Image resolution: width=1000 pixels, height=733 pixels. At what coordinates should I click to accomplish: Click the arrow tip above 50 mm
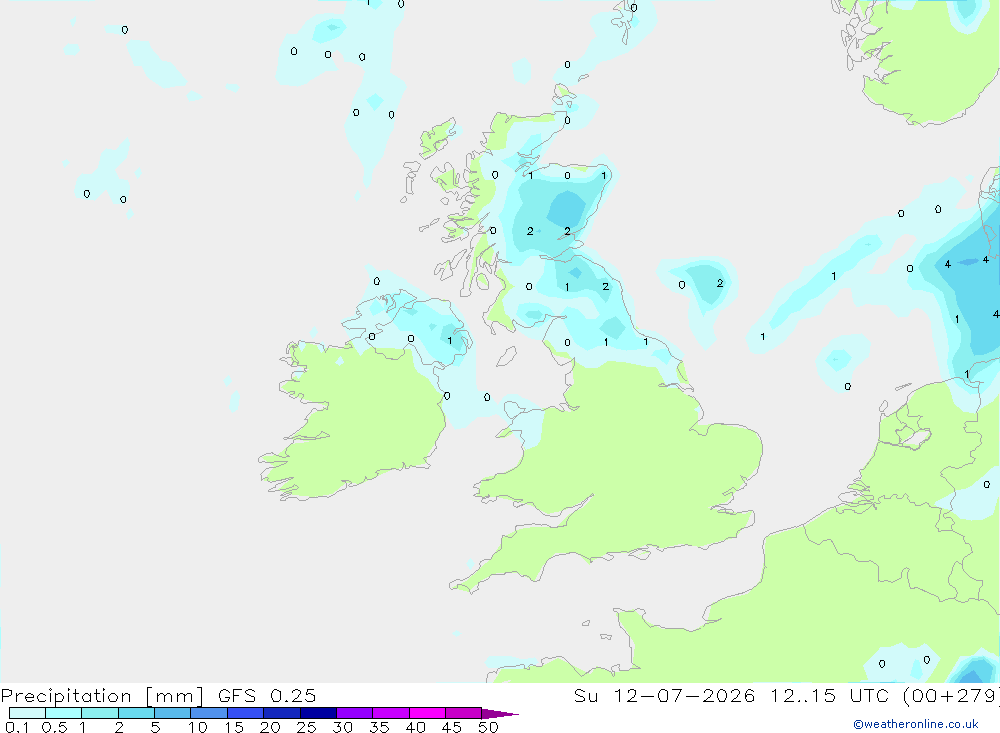(501, 714)
